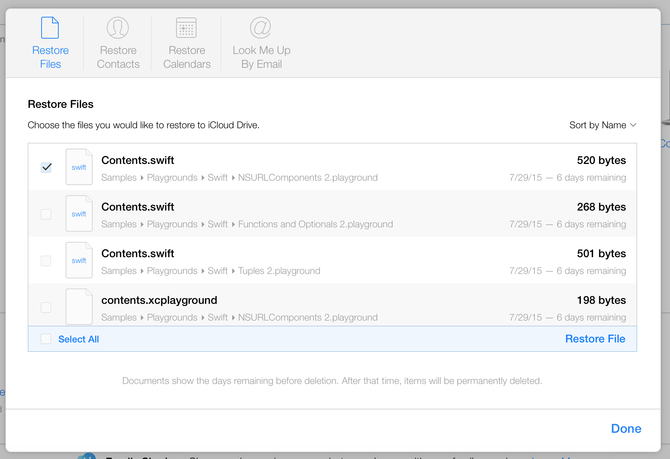Click the Restore Files section heading
The image size is (670, 459).
(61, 104)
